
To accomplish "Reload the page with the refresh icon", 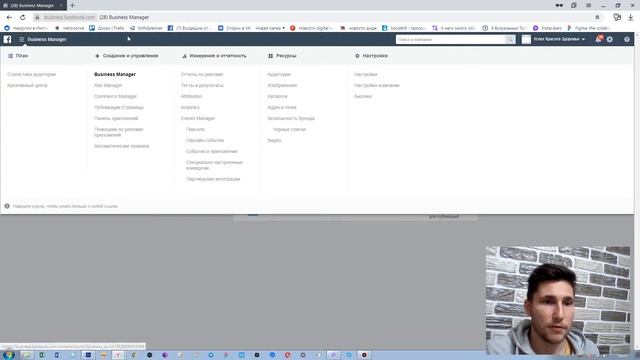I will (x=22, y=17).
